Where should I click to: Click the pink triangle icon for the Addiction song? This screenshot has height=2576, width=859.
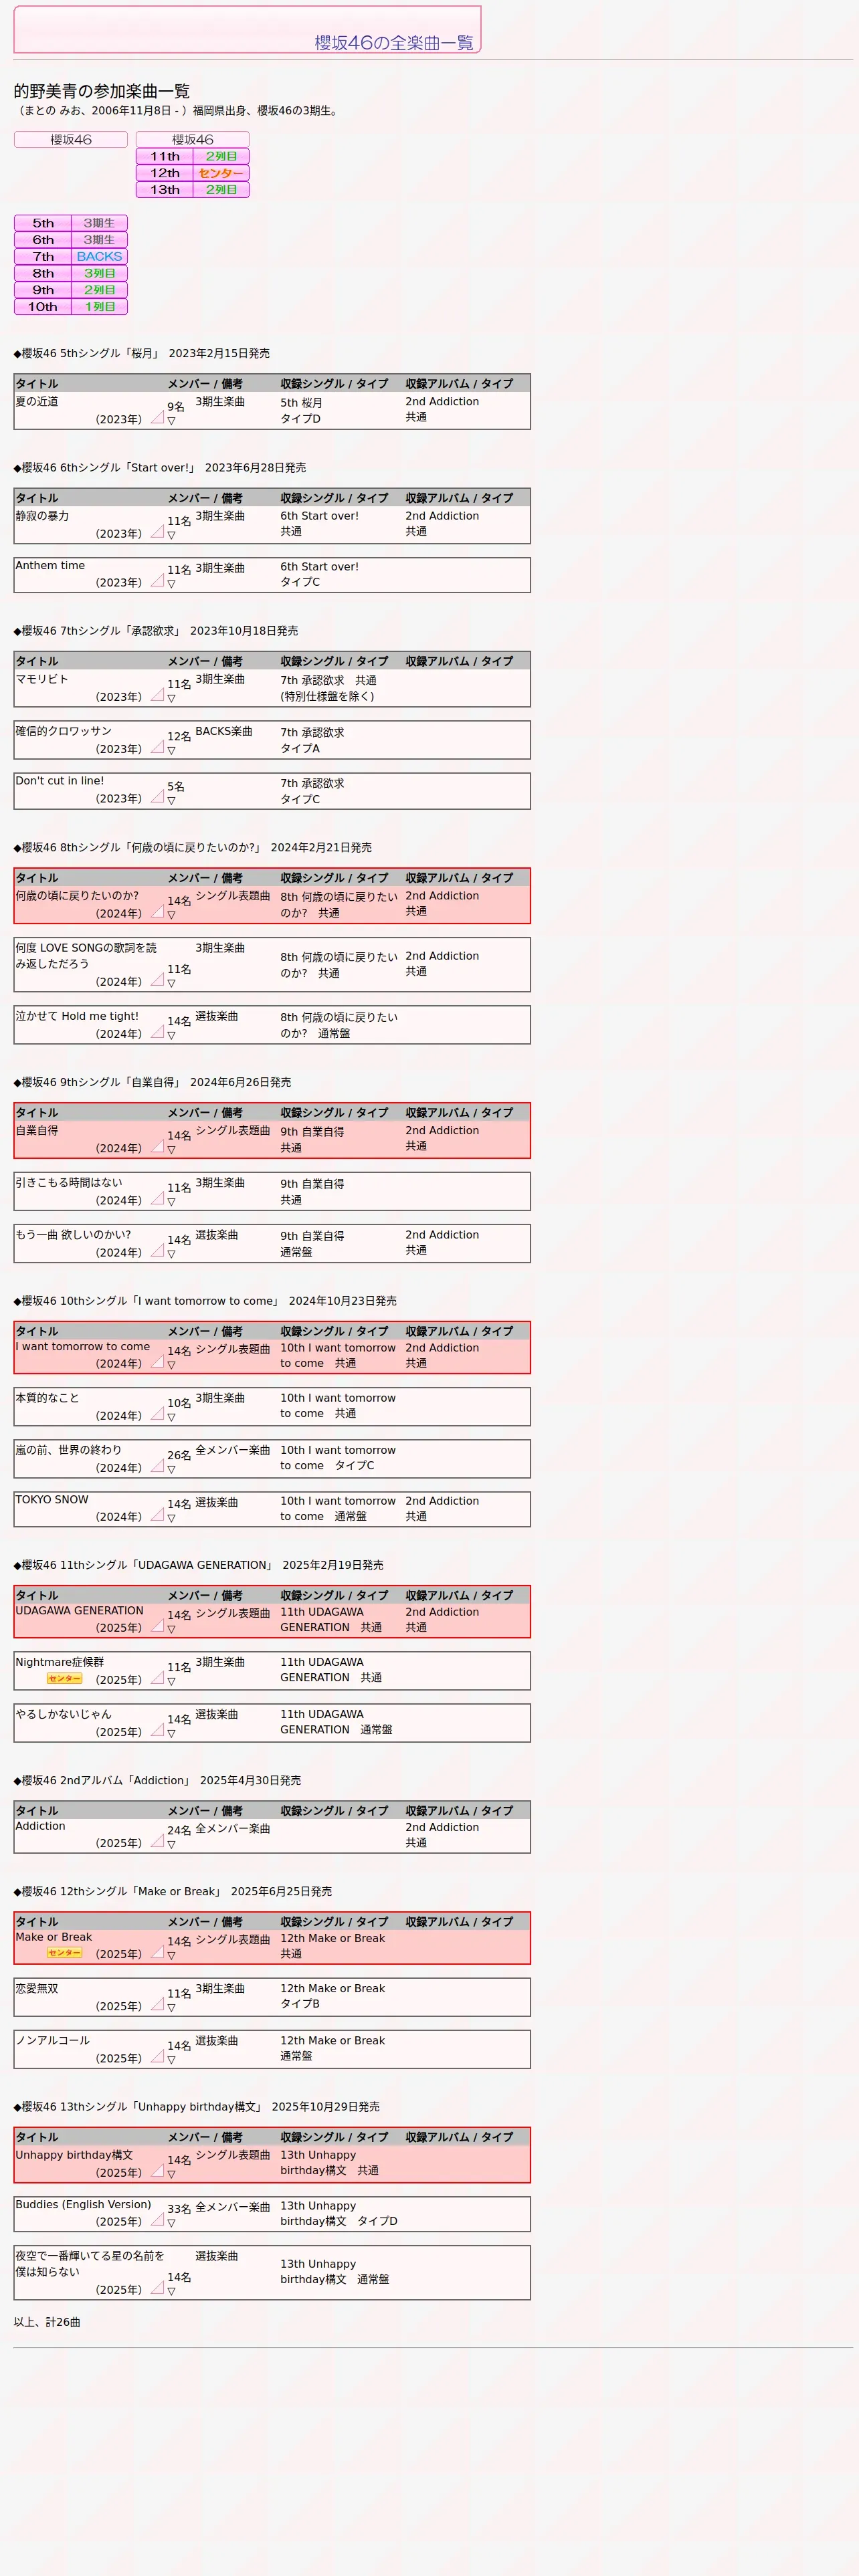[157, 1840]
